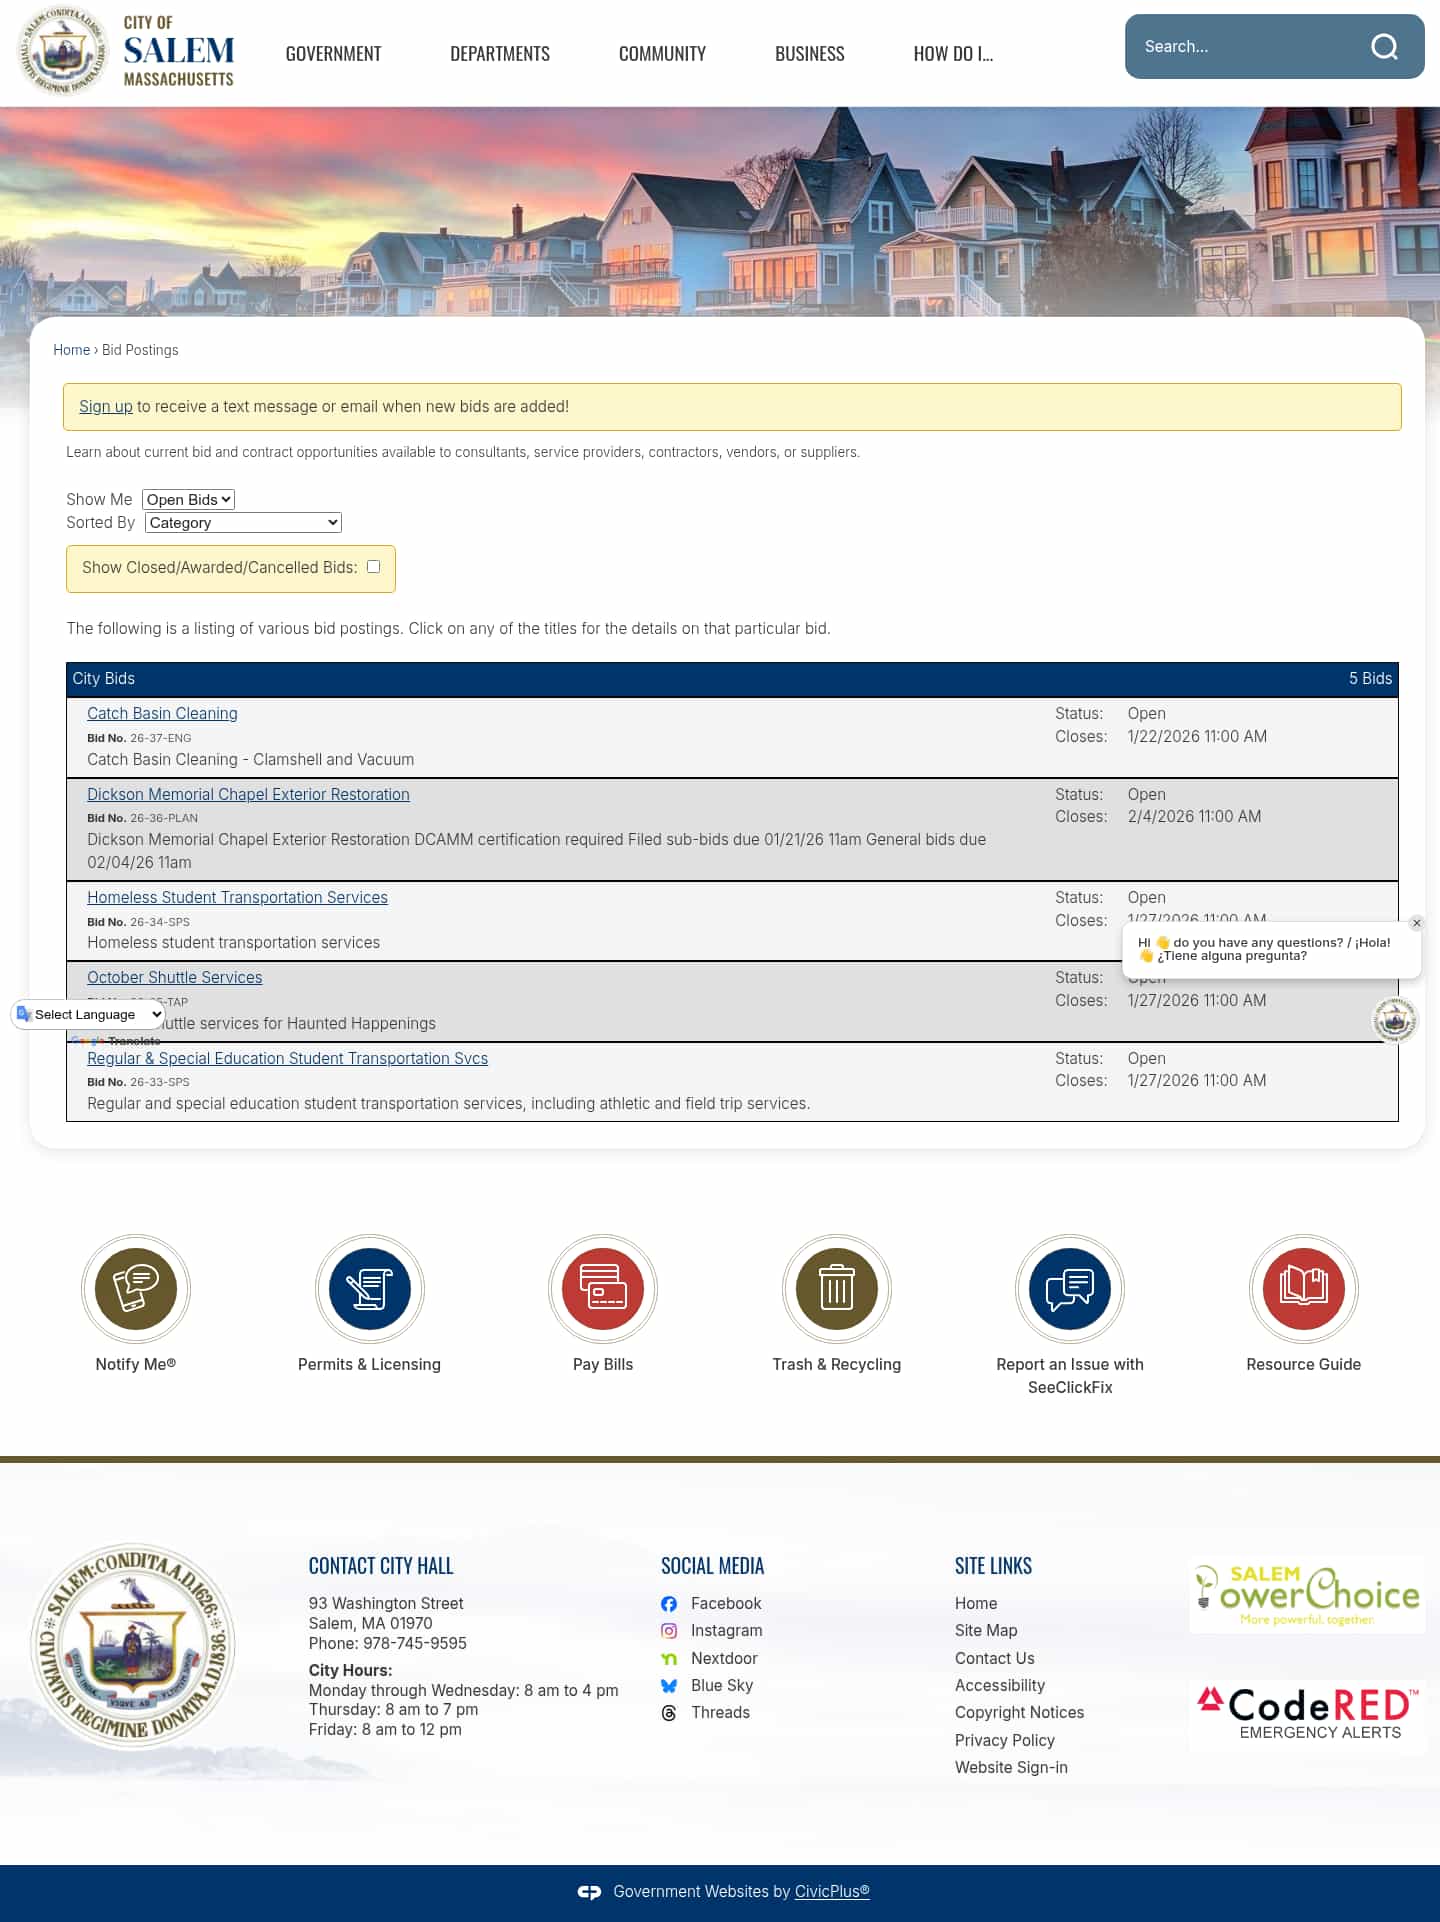Open the How Do I... menu
The height and width of the screenshot is (1922, 1440).
pos(953,54)
